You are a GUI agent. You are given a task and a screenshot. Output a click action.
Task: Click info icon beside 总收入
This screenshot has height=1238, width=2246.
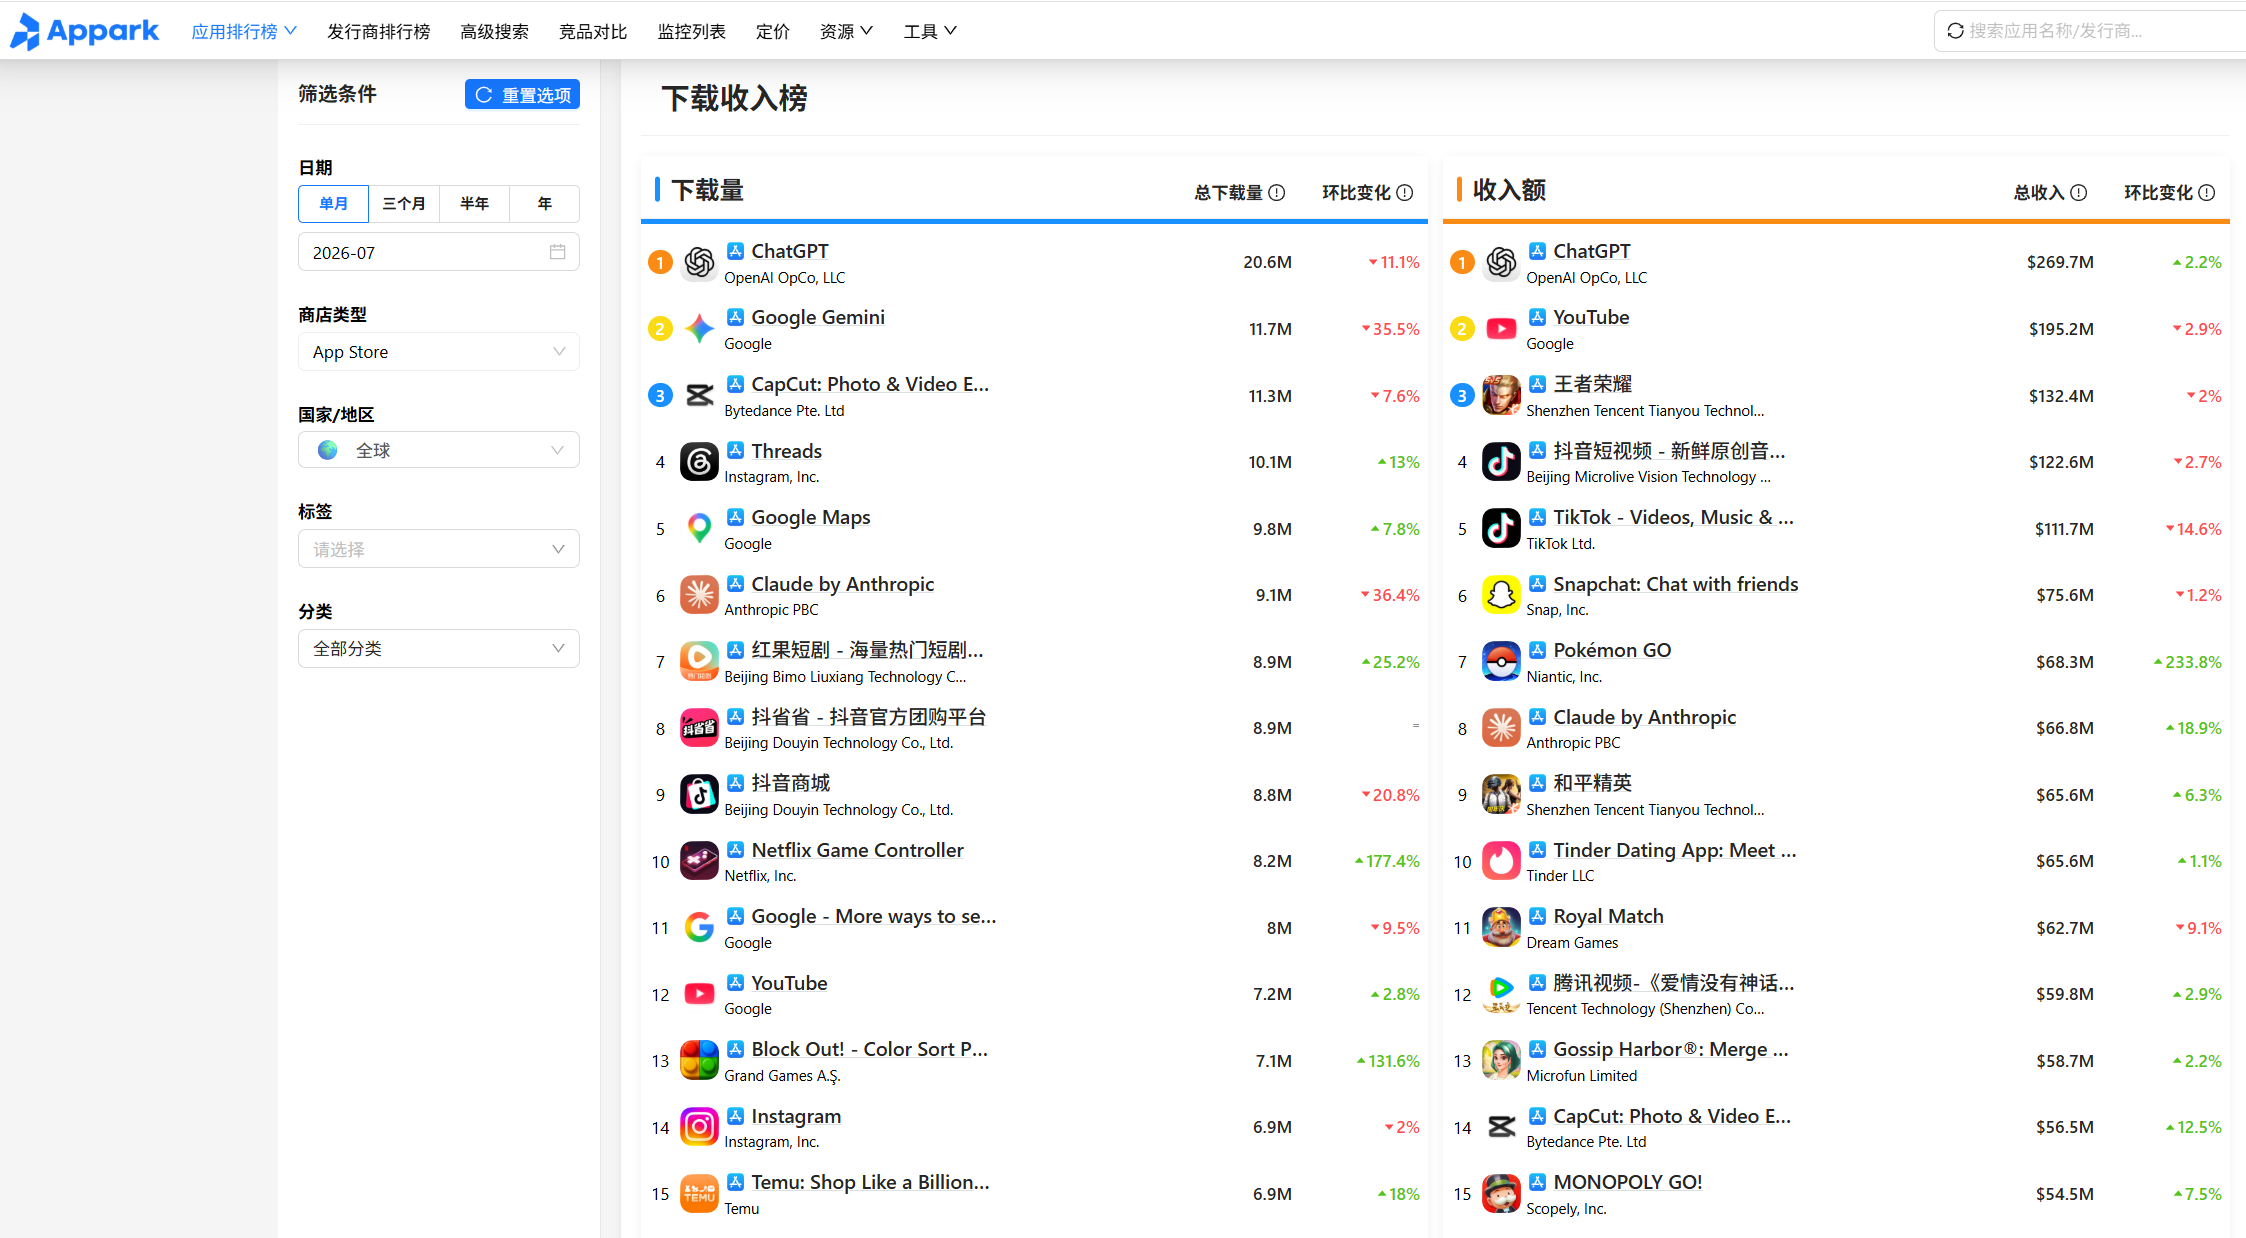2079,193
